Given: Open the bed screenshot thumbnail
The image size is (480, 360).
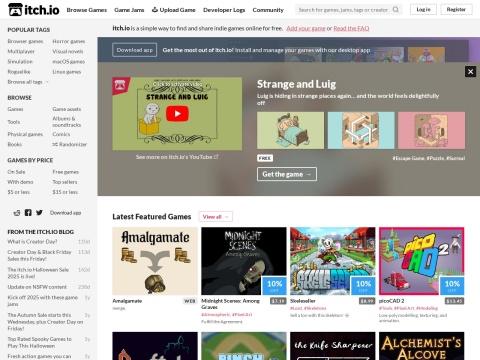Looking at the screenshot, I should 290,130.
